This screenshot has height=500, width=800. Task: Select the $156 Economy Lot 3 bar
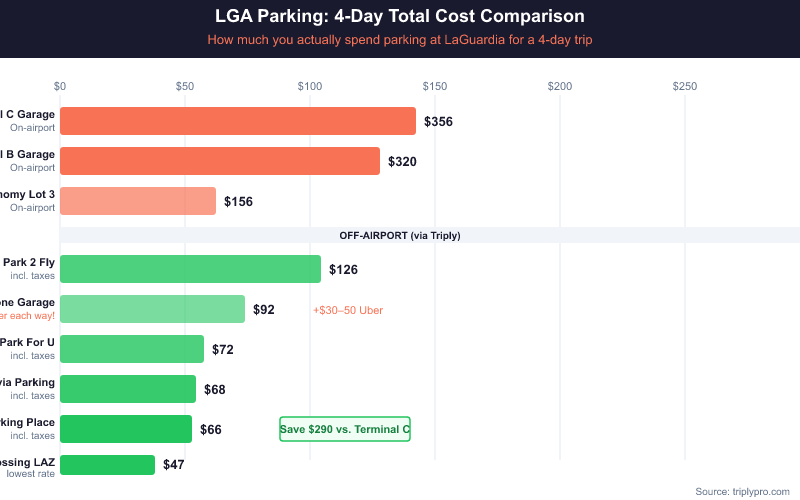[138, 201]
